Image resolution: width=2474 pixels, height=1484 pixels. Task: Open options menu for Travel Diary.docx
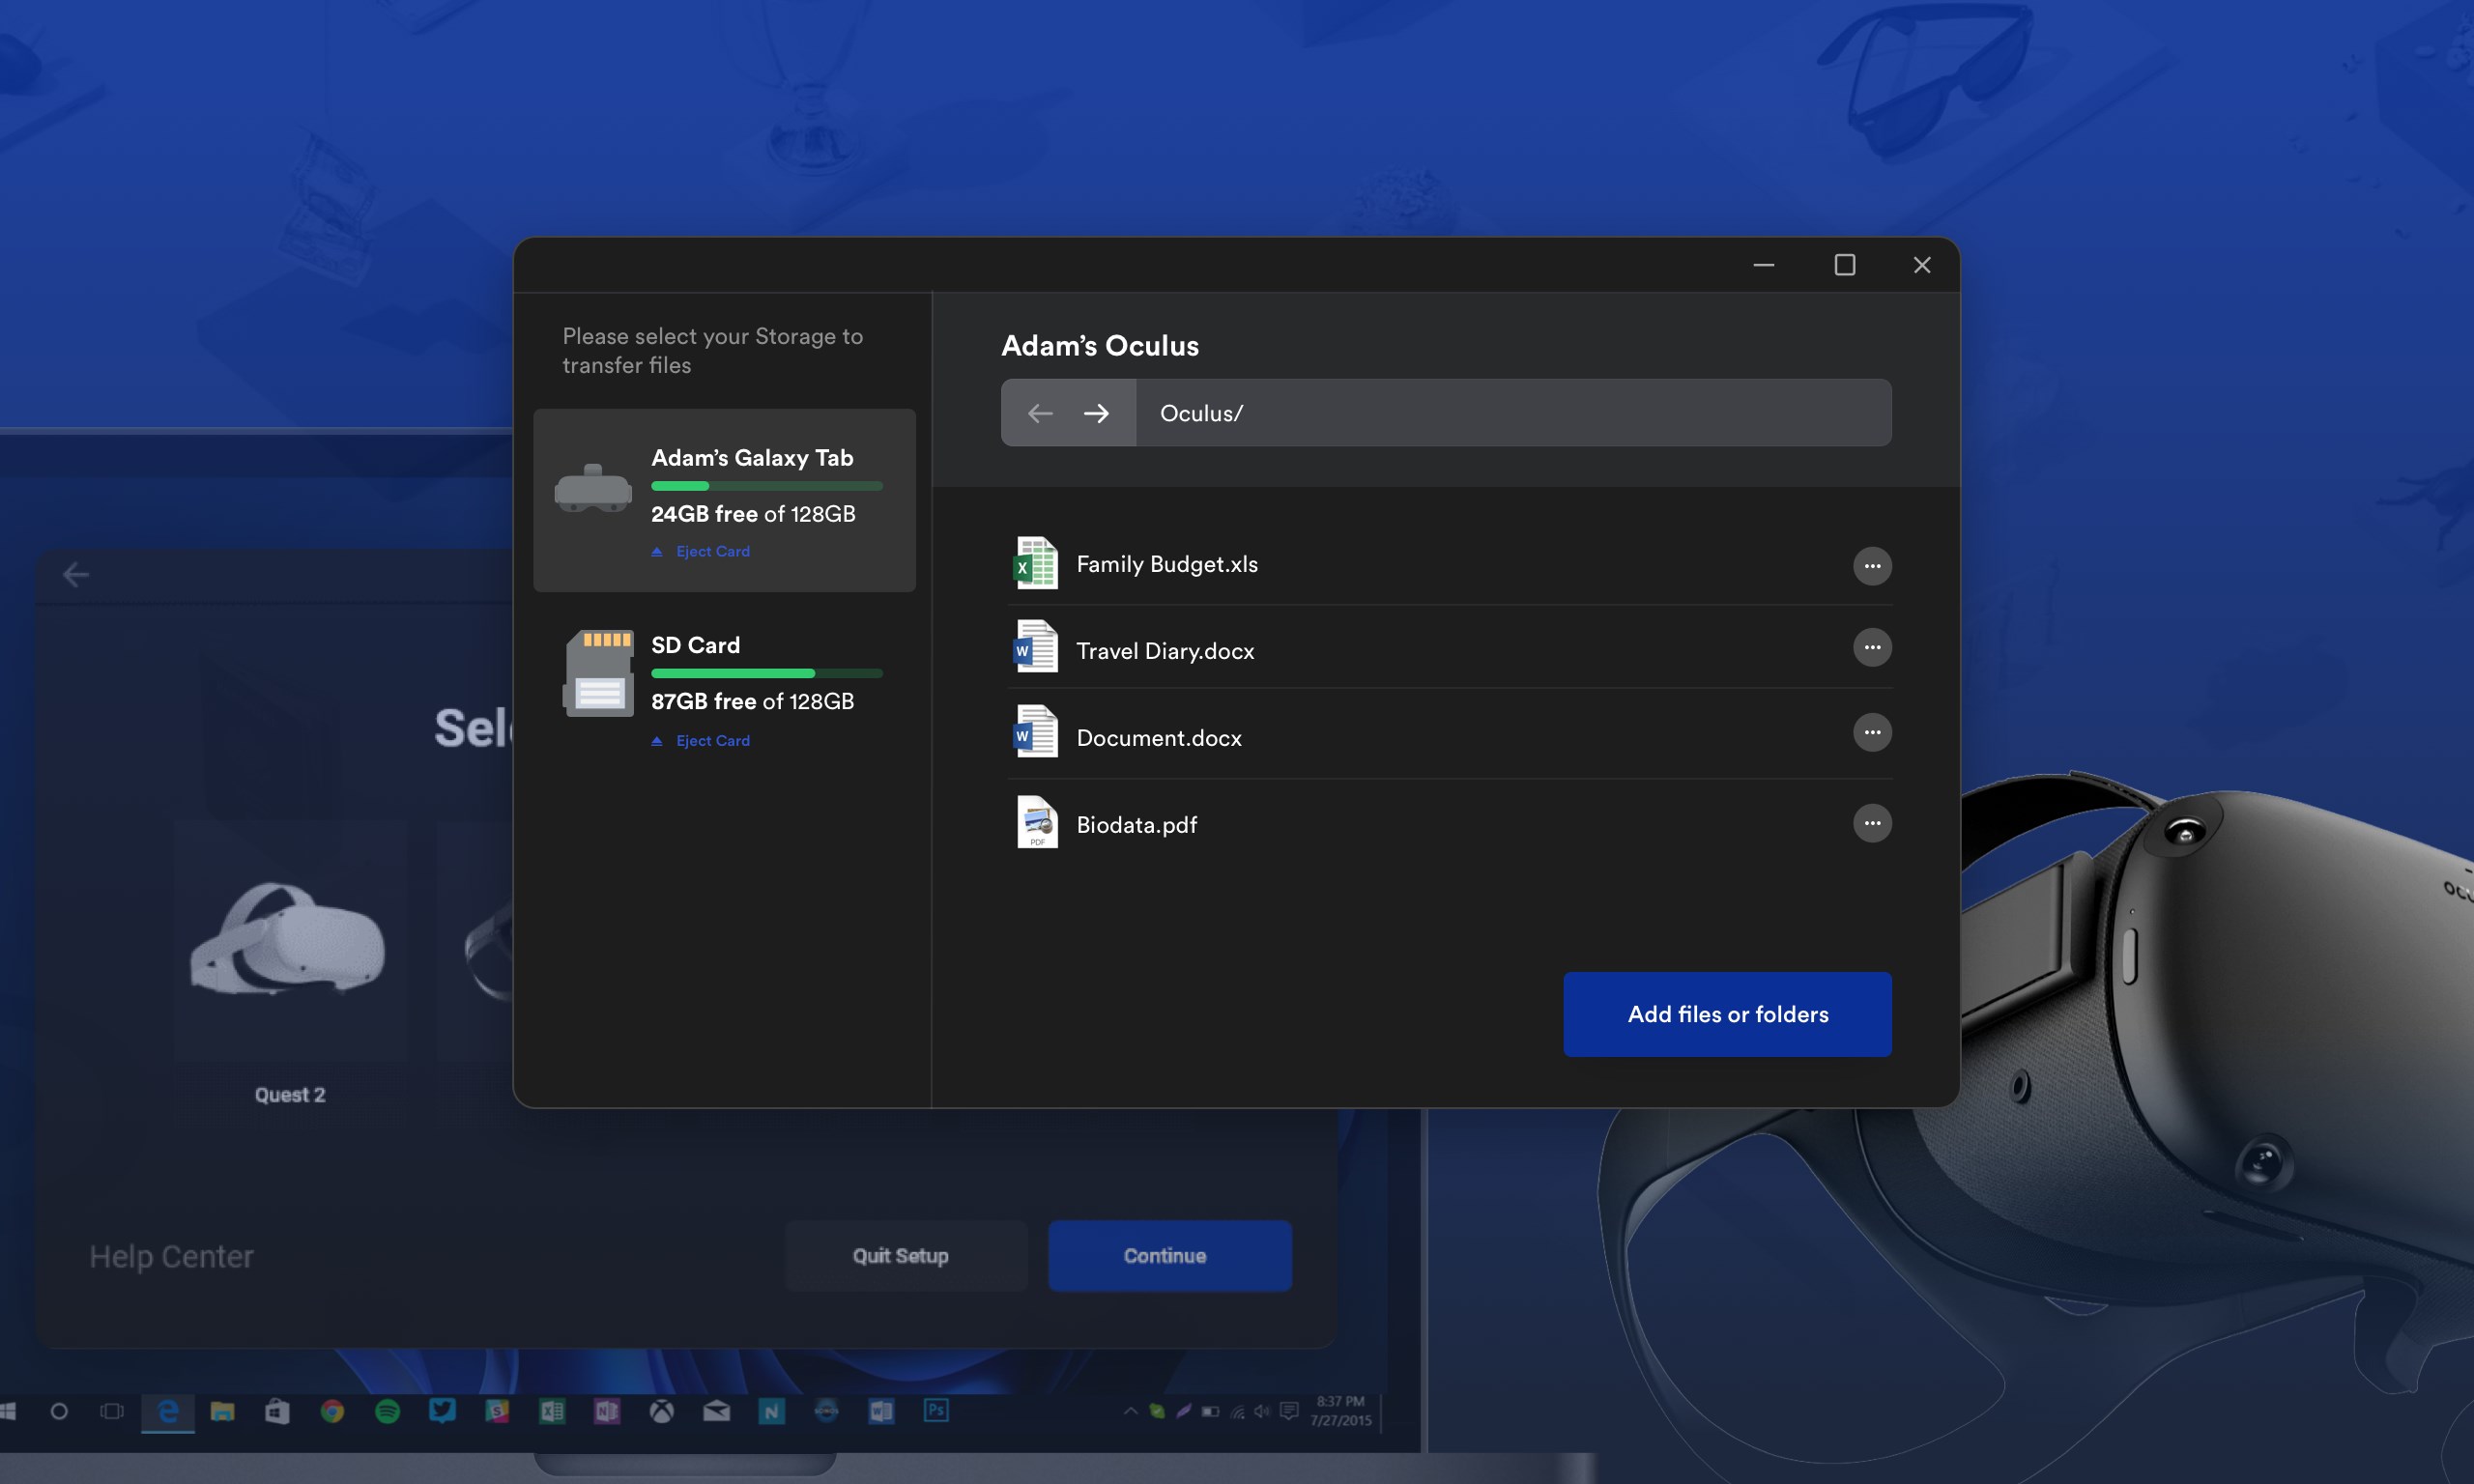1872,647
